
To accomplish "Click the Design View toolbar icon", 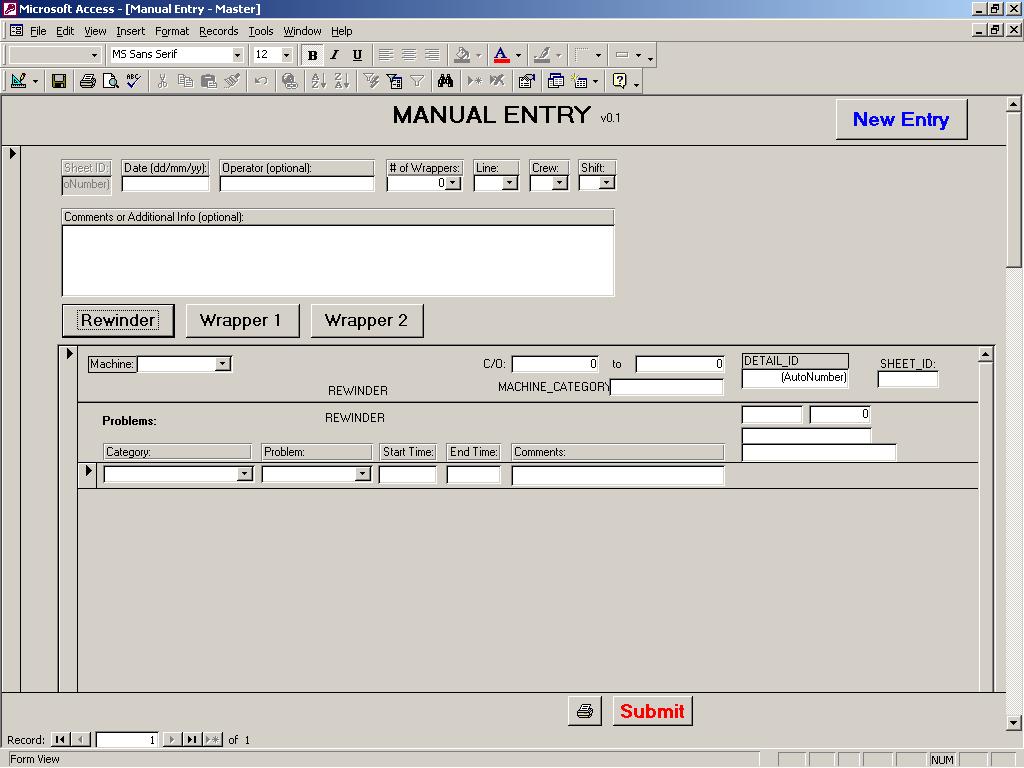I will (x=18, y=81).
